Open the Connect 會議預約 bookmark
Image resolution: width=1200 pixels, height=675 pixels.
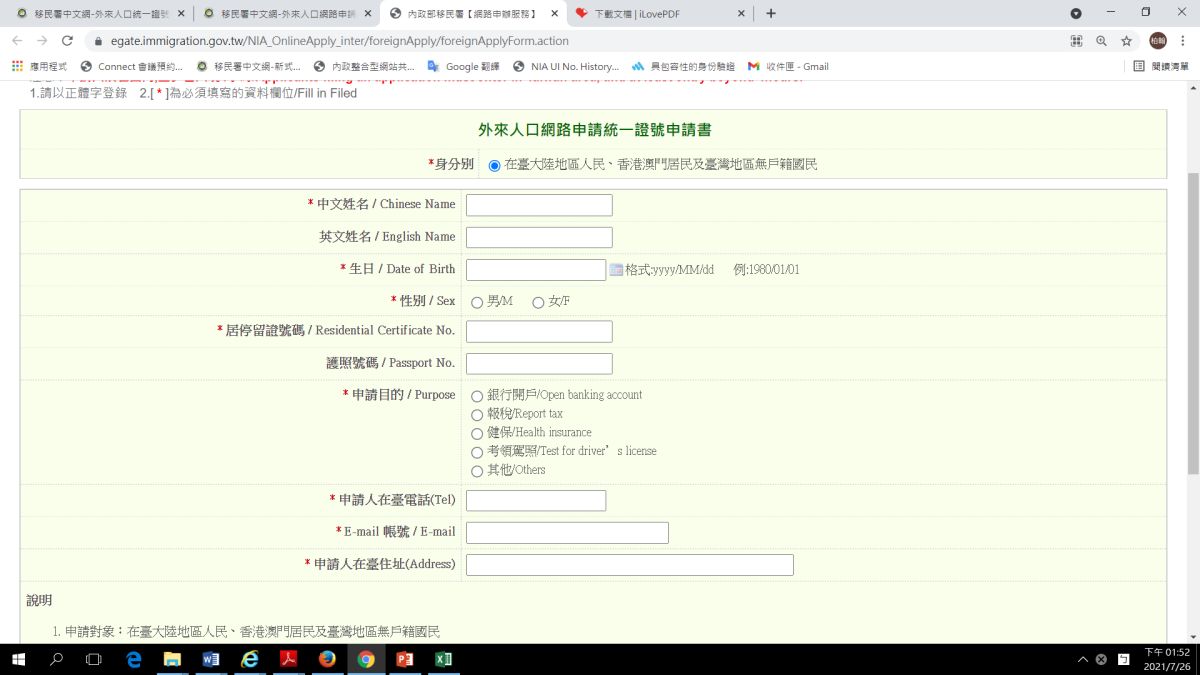point(131,66)
